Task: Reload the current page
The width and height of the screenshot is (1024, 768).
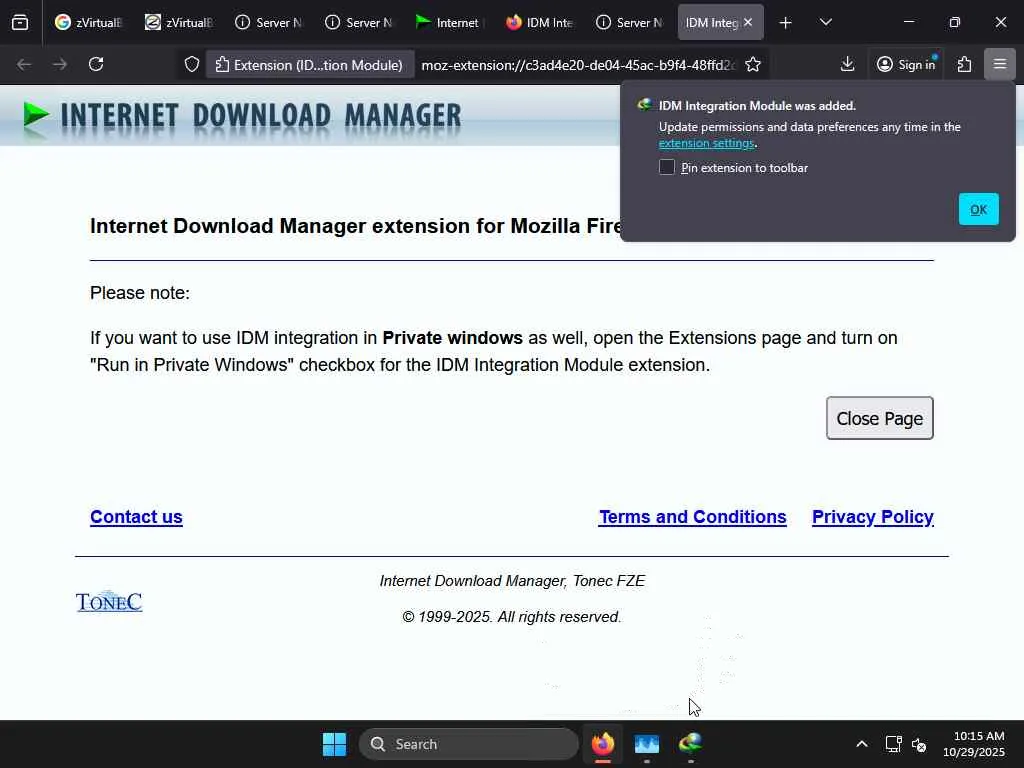Action: [x=96, y=64]
